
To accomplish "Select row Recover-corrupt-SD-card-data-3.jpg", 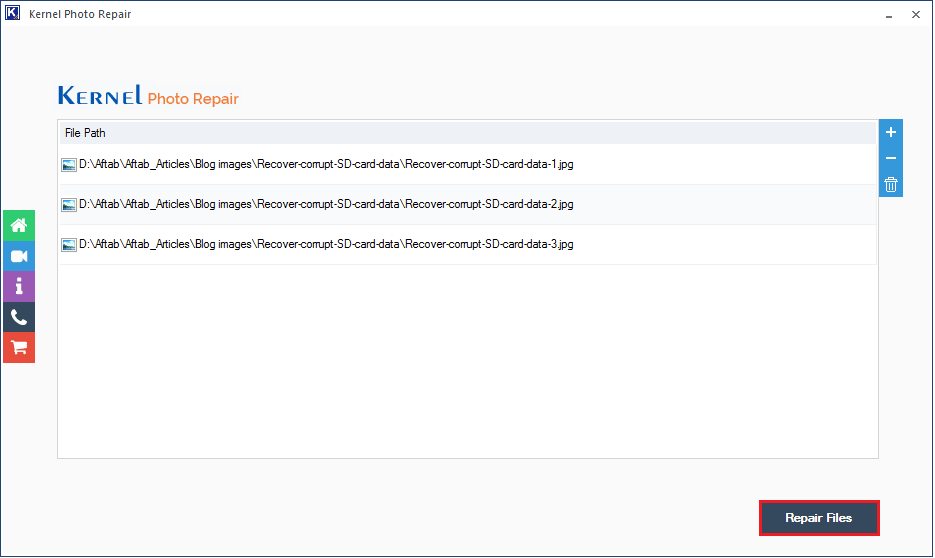I will pos(468,244).
